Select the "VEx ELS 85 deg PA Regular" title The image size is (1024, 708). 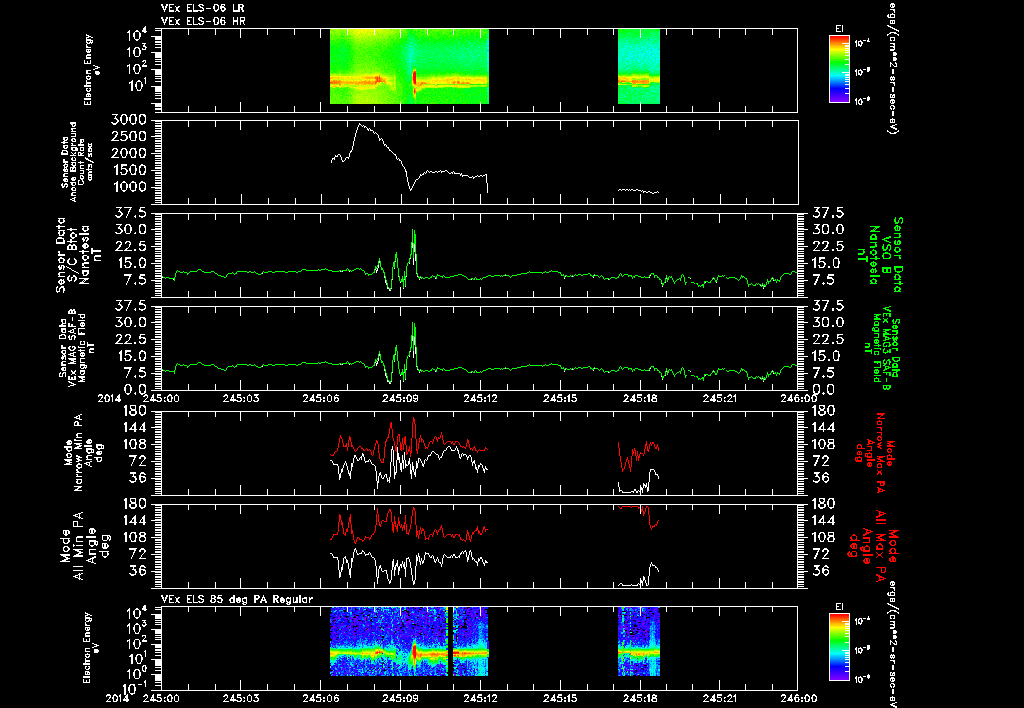point(237,599)
